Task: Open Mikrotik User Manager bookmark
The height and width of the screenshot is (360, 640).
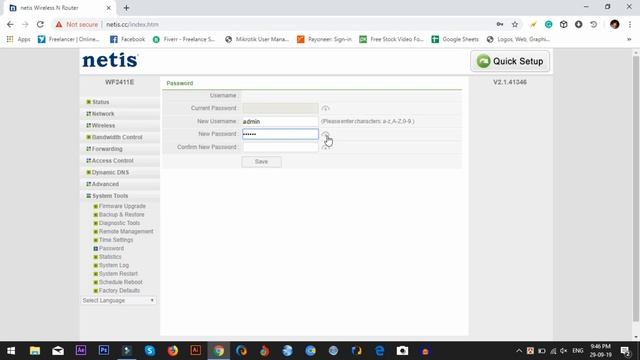Action: (x=257, y=39)
